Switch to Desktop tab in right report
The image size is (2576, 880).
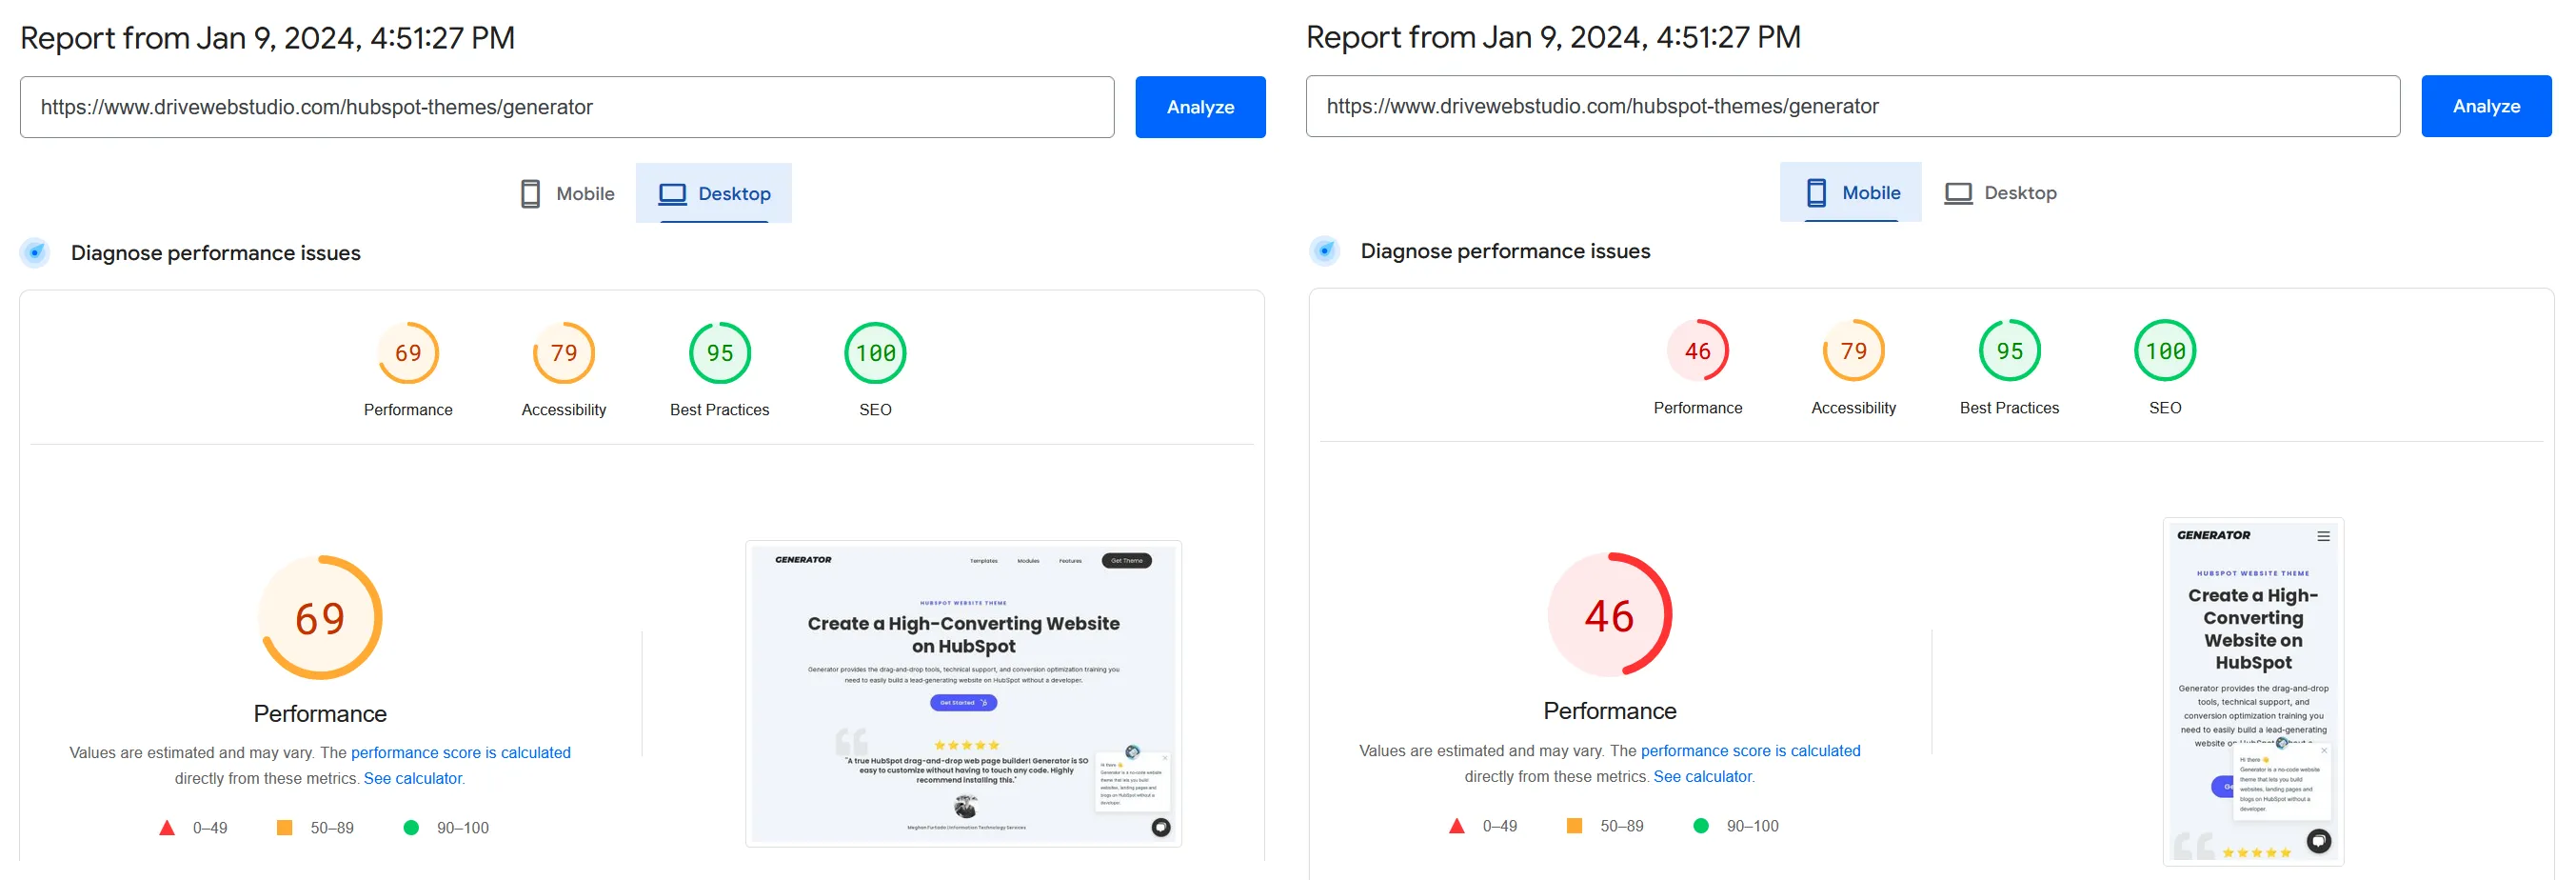click(2000, 193)
